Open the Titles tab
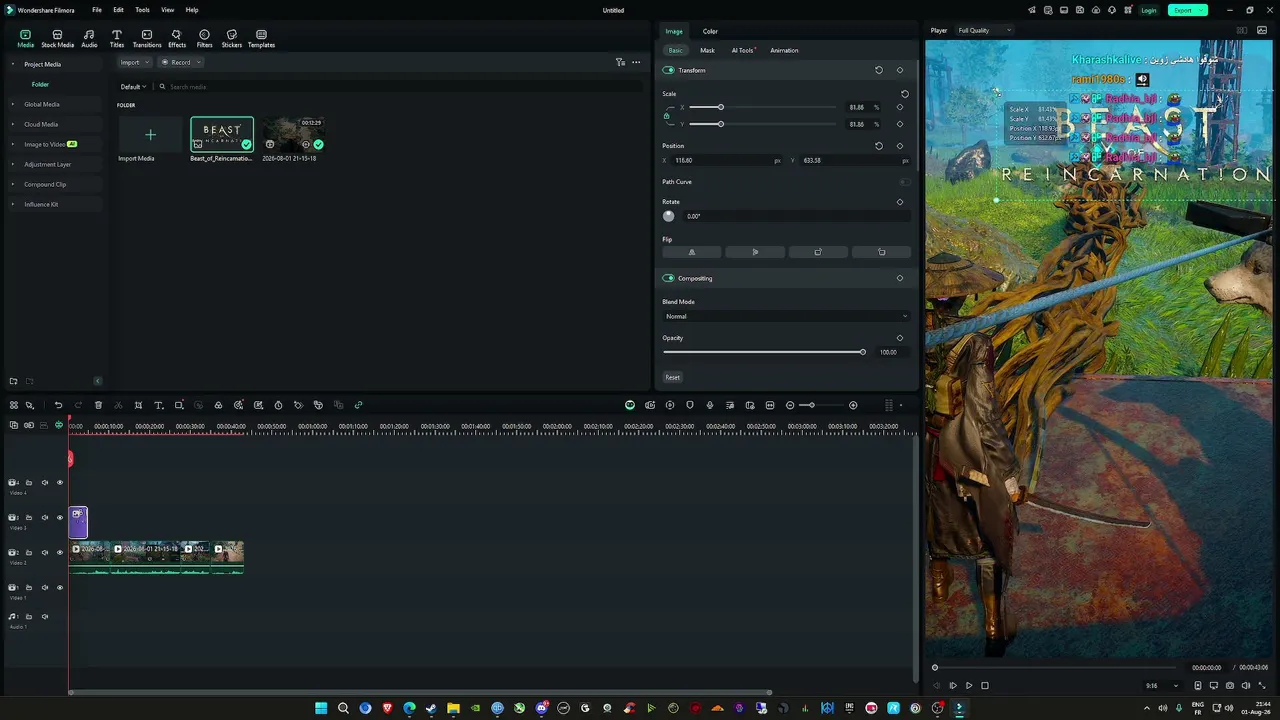This screenshot has height=720, width=1280. coord(117,39)
